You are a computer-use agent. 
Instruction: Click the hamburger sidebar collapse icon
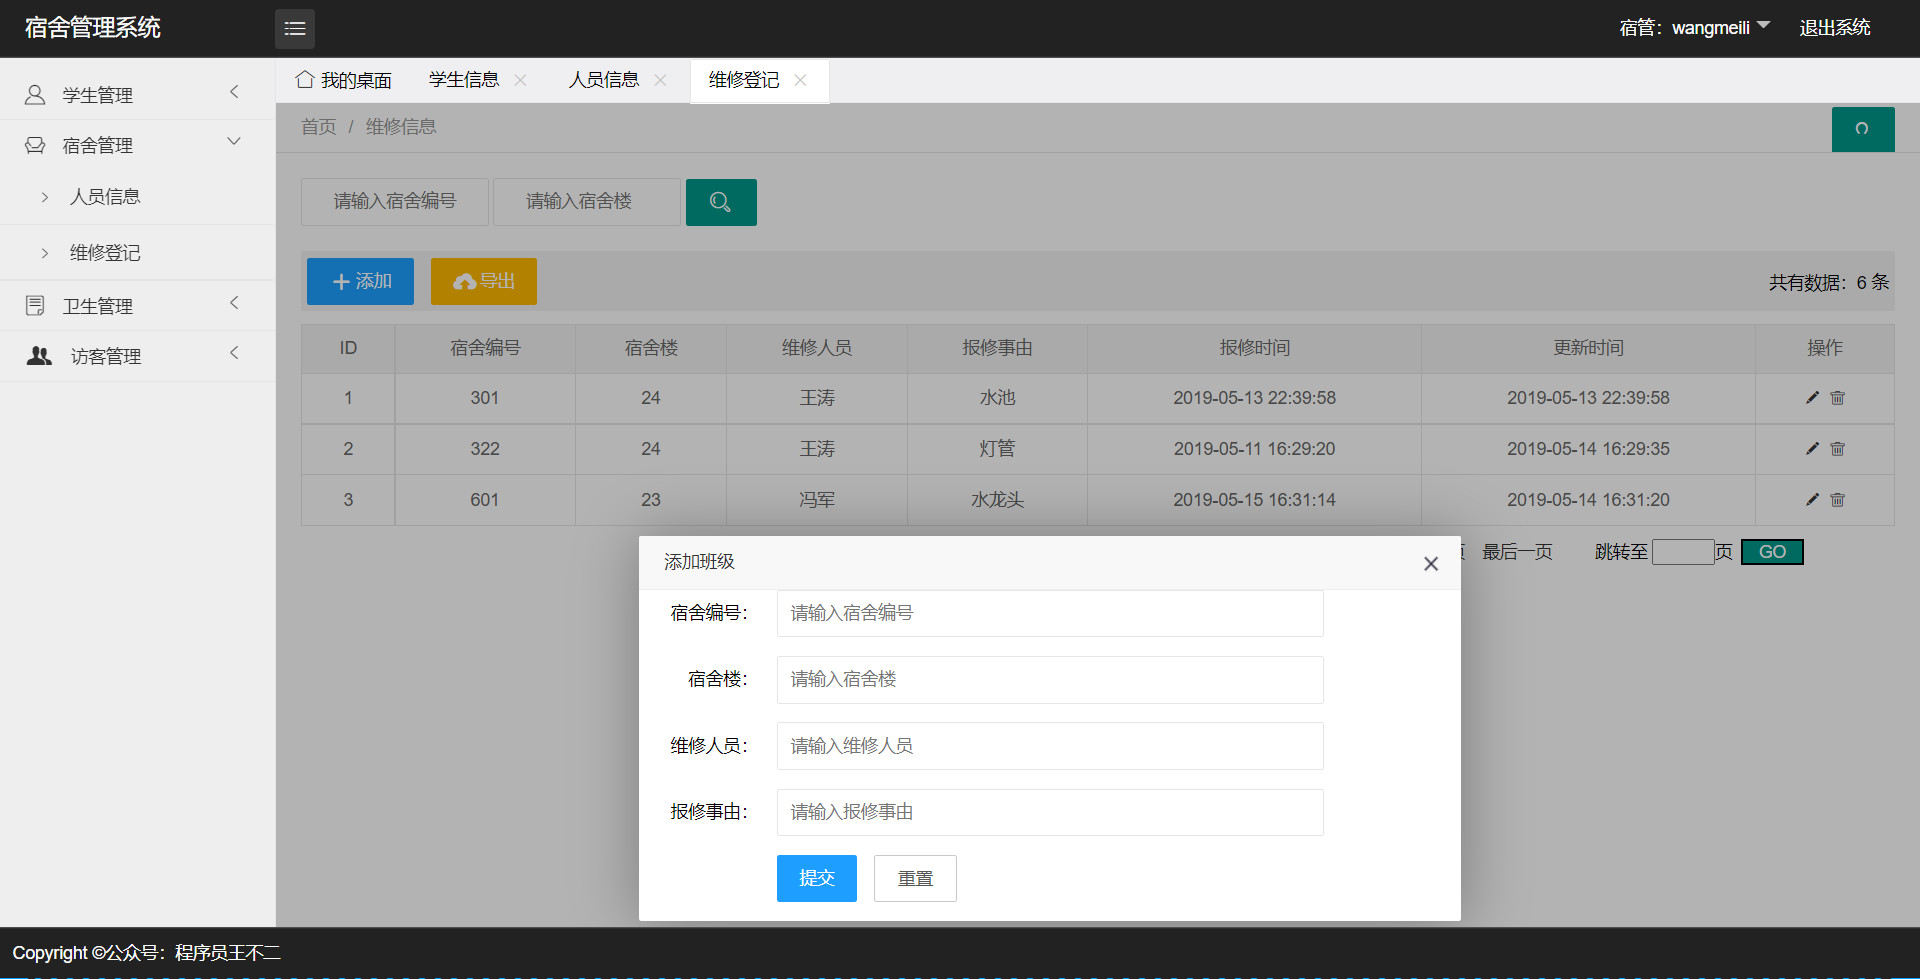pyautogui.click(x=294, y=28)
